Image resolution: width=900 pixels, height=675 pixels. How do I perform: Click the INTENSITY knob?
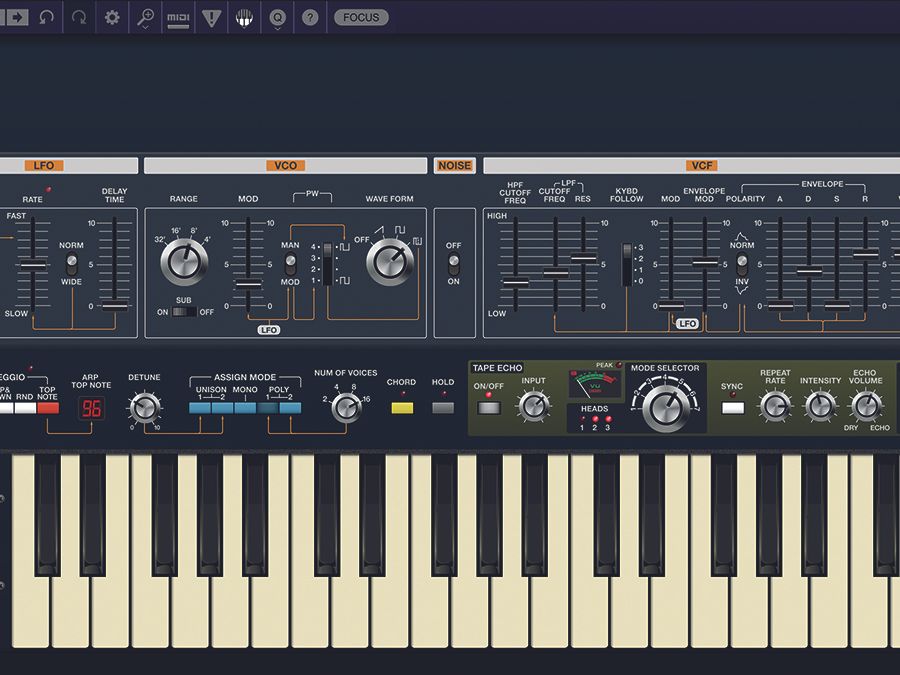click(820, 406)
